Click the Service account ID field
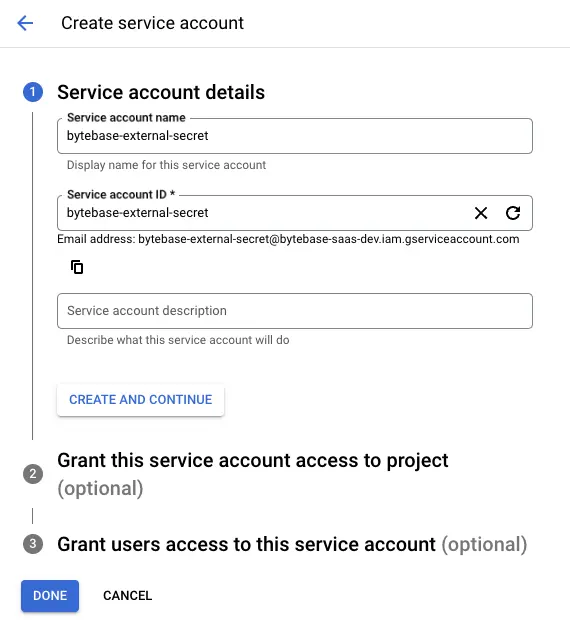 tap(263, 213)
